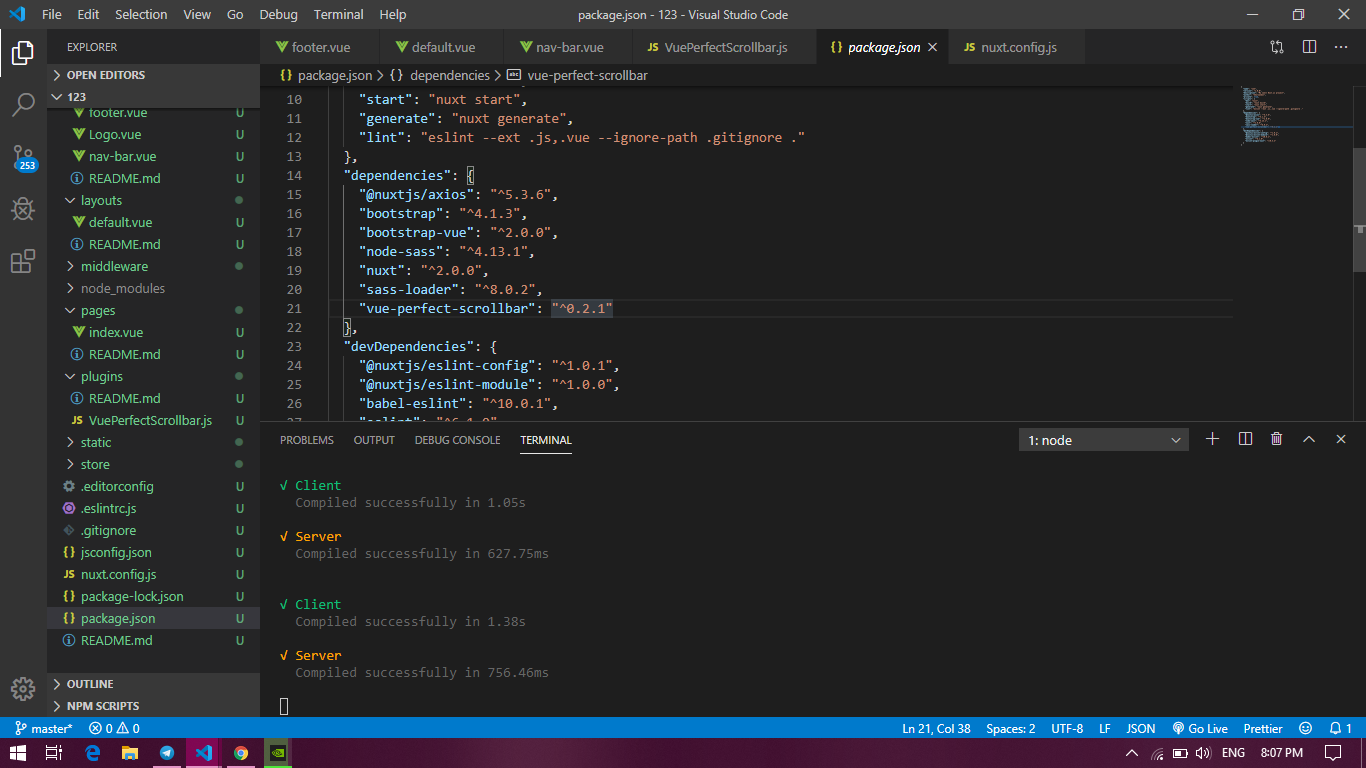This screenshot has height=768, width=1366.
Task: Open the ENG language indicator in tray
Action: pos(1233,752)
